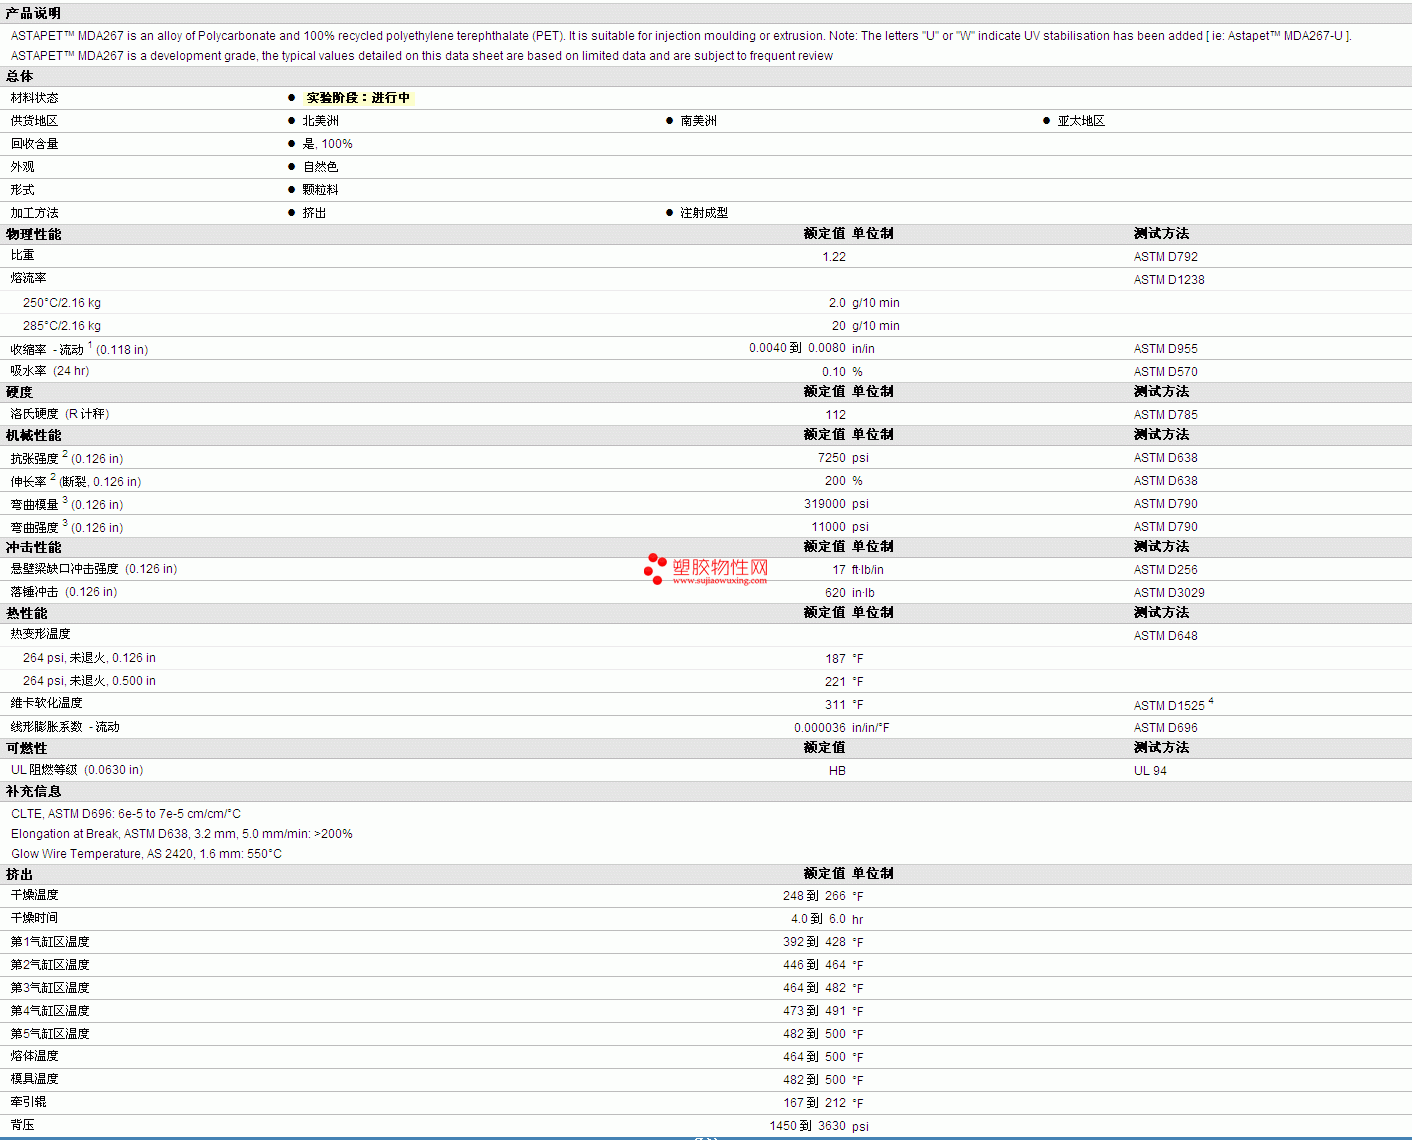The width and height of the screenshot is (1412, 1140).
Task: Click the 是, 100% recycled content value
Action: (328, 144)
